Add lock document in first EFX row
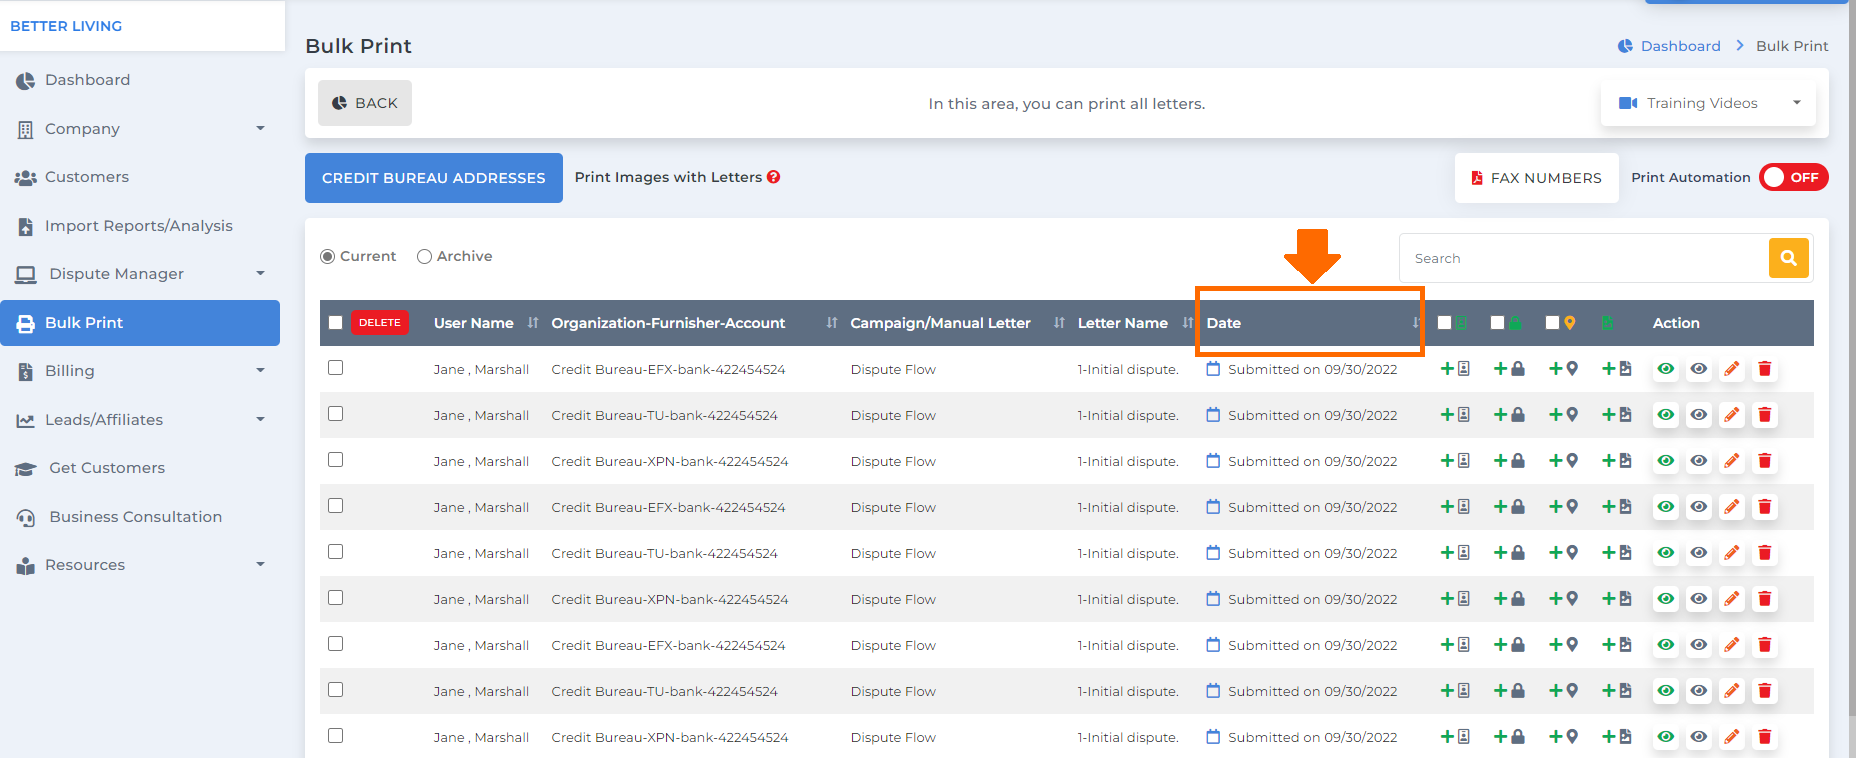Viewport: 1862px width, 758px height. tap(1509, 369)
